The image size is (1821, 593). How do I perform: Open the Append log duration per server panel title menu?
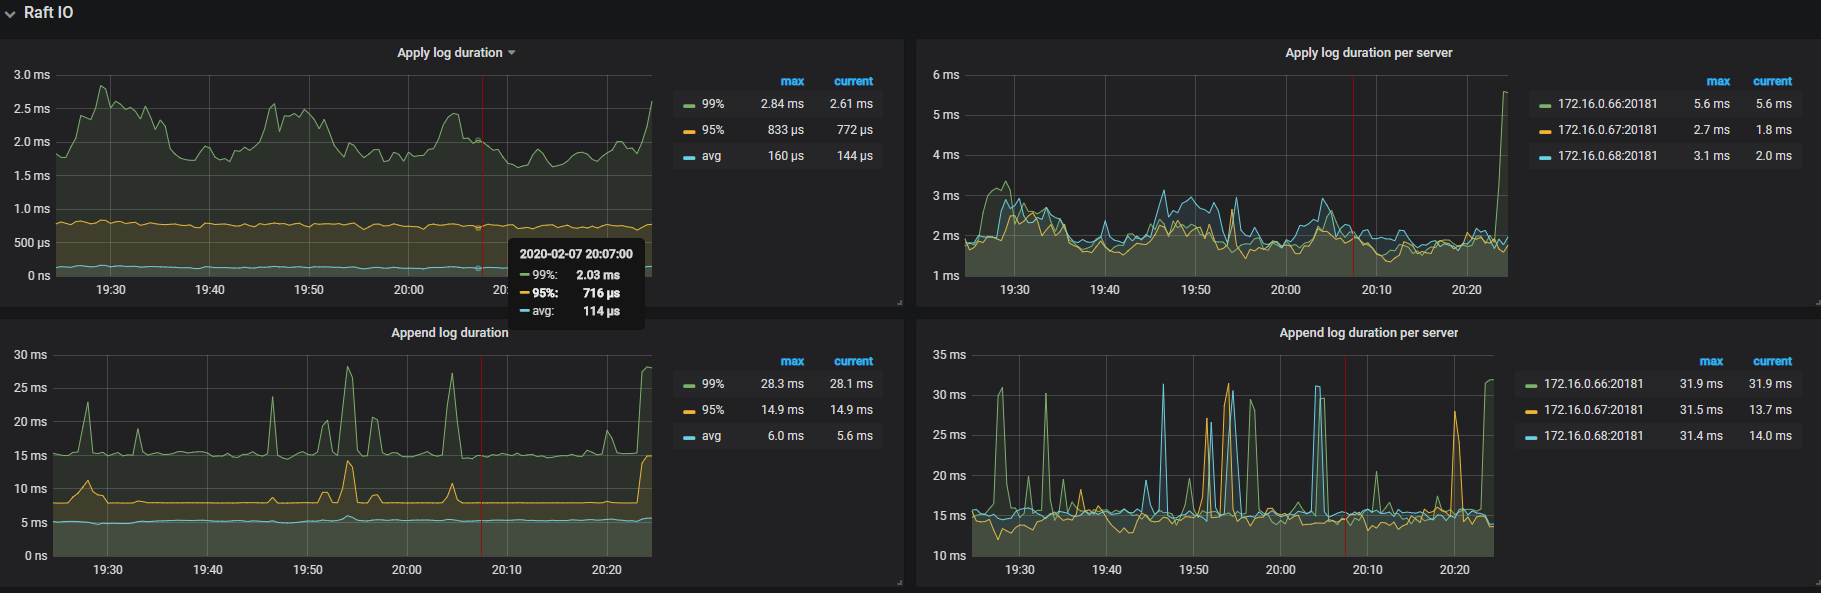click(x=1368, y=333)
